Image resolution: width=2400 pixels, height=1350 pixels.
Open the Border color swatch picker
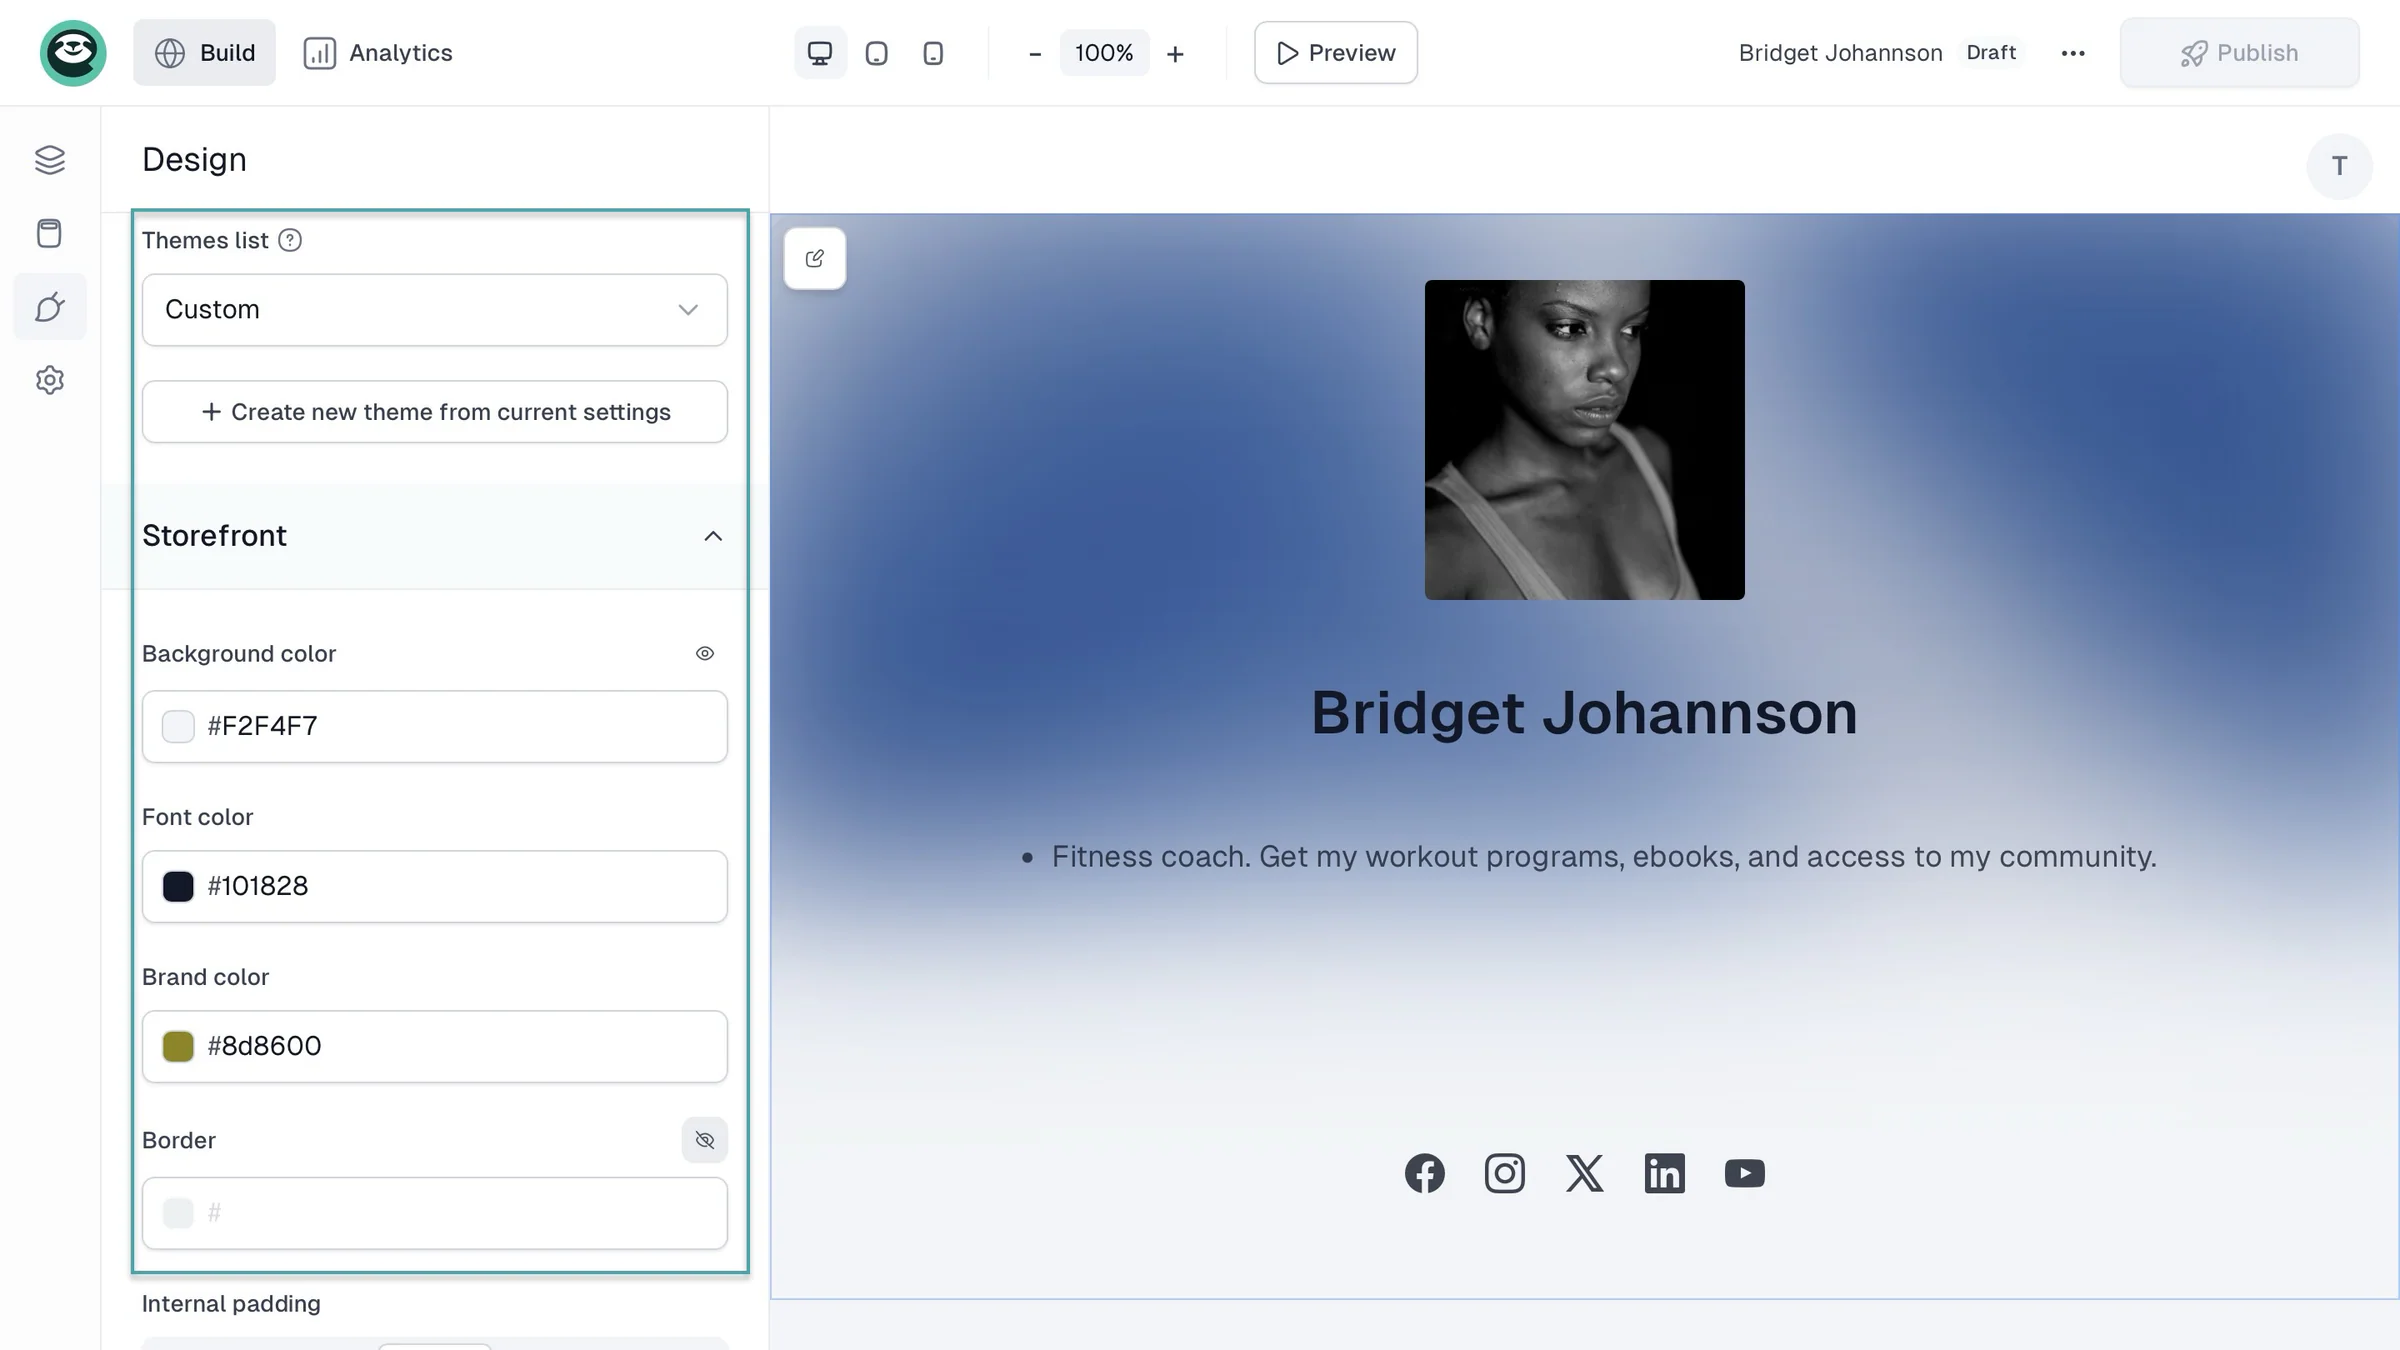pos(178,1213)
